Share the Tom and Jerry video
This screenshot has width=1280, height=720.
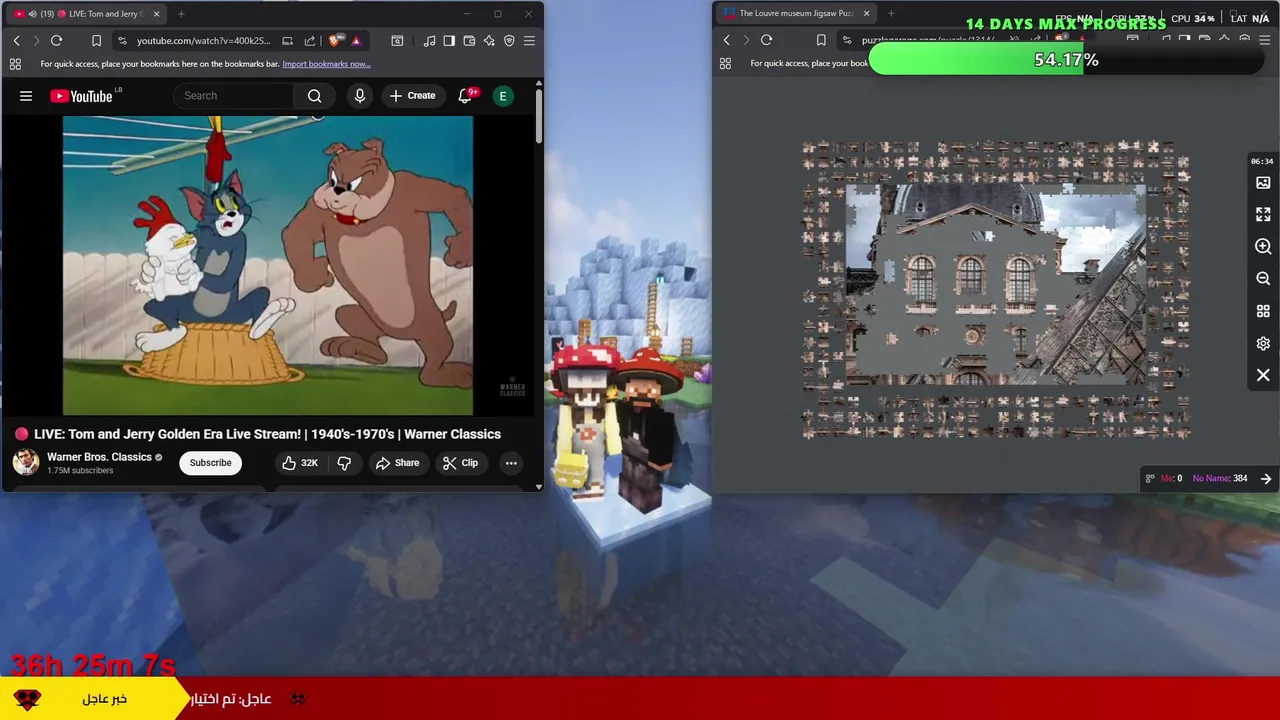(397, 463)
